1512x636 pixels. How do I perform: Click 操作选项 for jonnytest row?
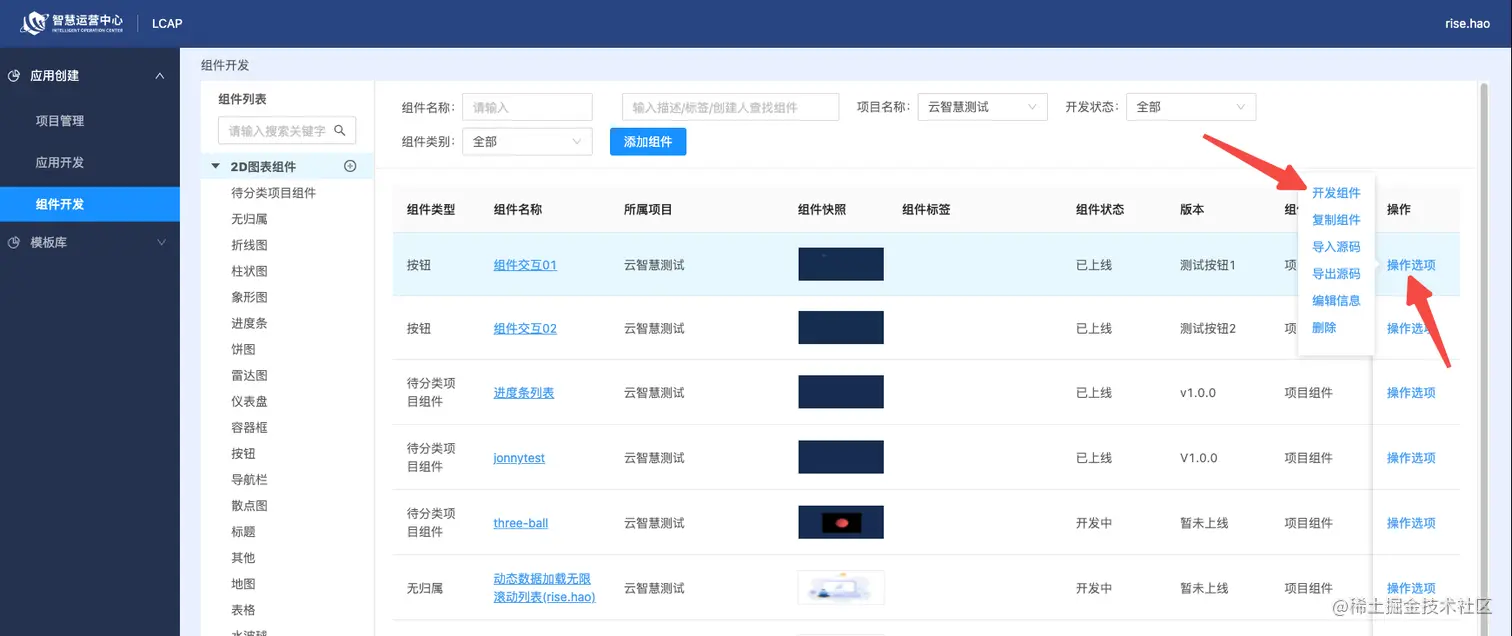[x=1411, y=458]
